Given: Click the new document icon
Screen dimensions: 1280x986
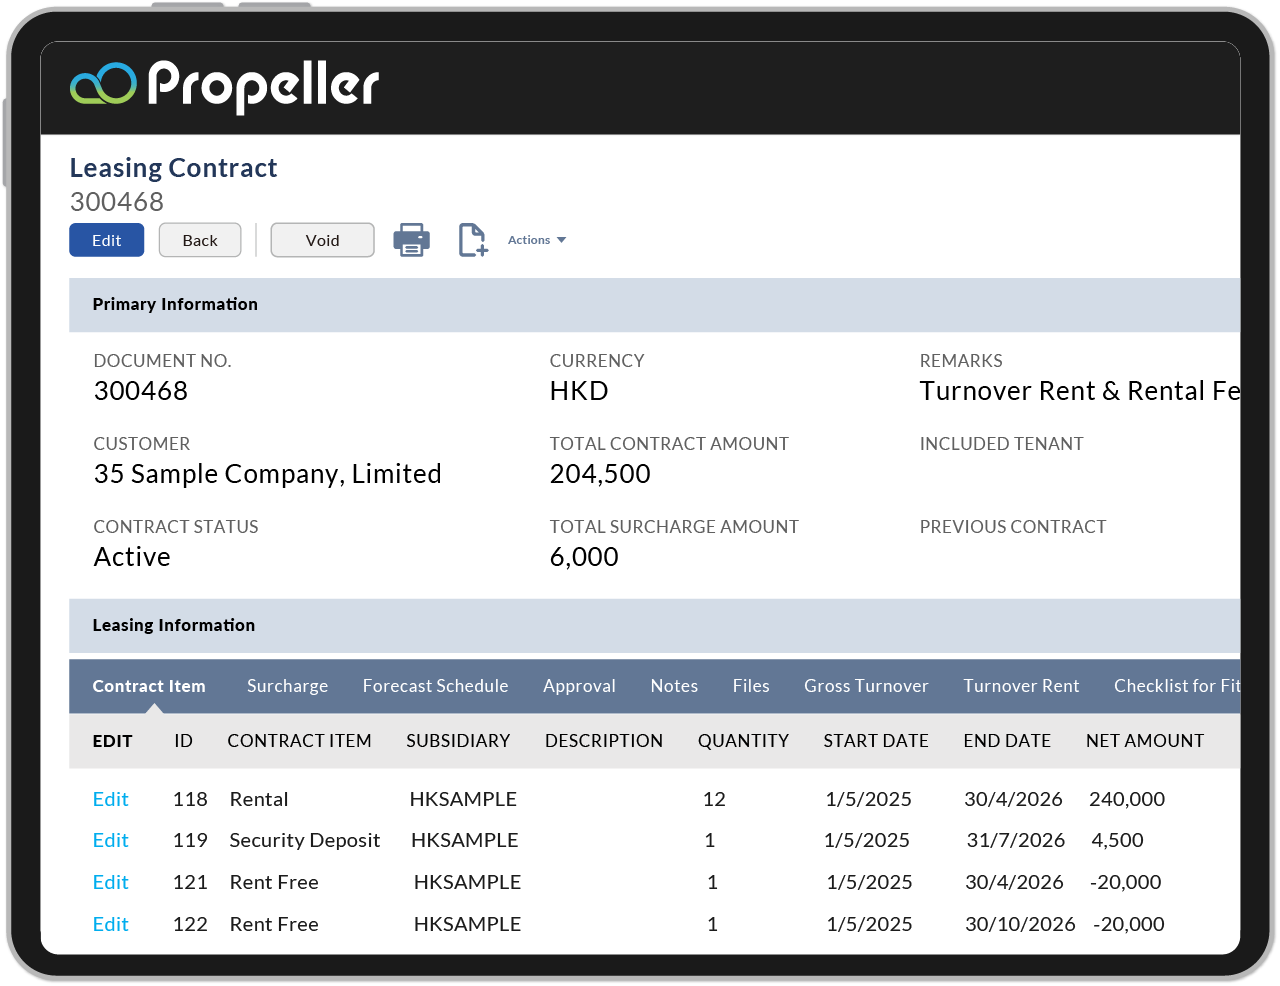Looking at the screenshot, I should 470,239.
